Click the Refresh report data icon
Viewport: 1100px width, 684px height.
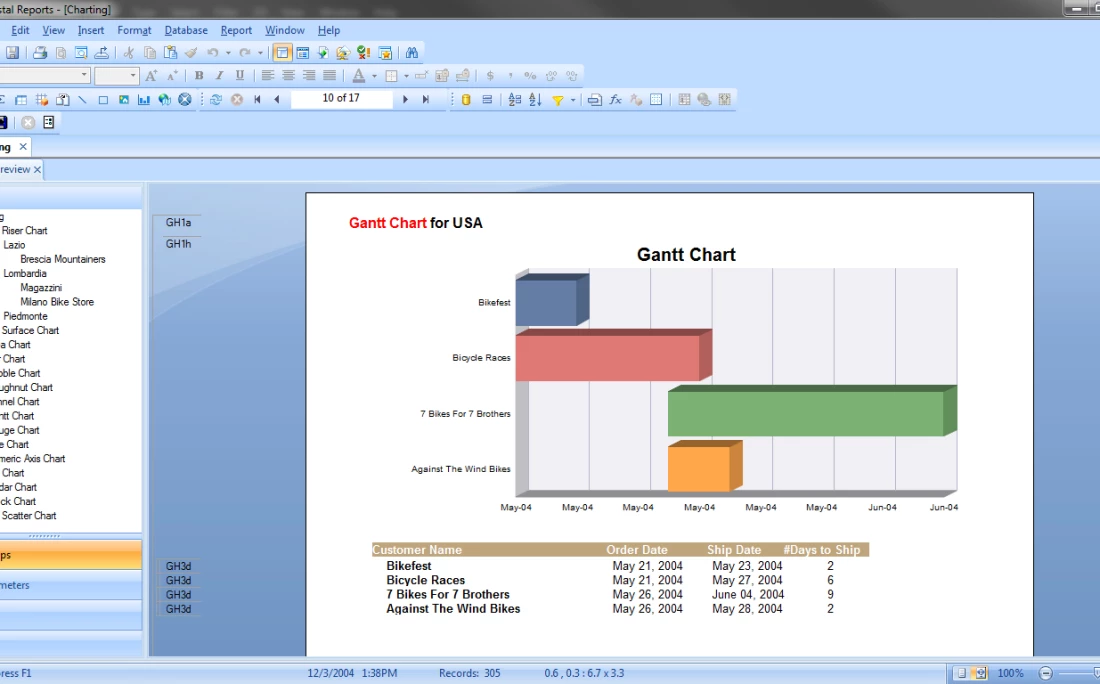click(216, 100)
